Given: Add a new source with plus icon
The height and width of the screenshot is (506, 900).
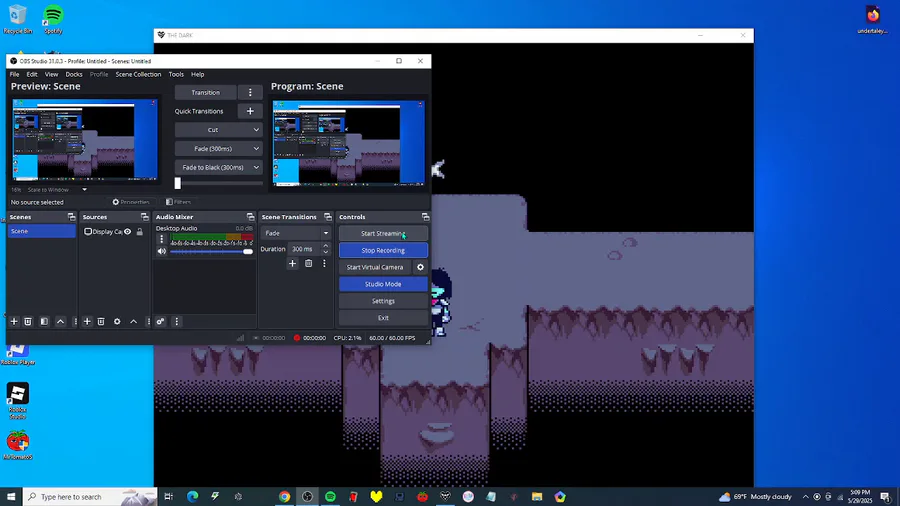Looking at the screenshot, I should [x=87, y=321].
